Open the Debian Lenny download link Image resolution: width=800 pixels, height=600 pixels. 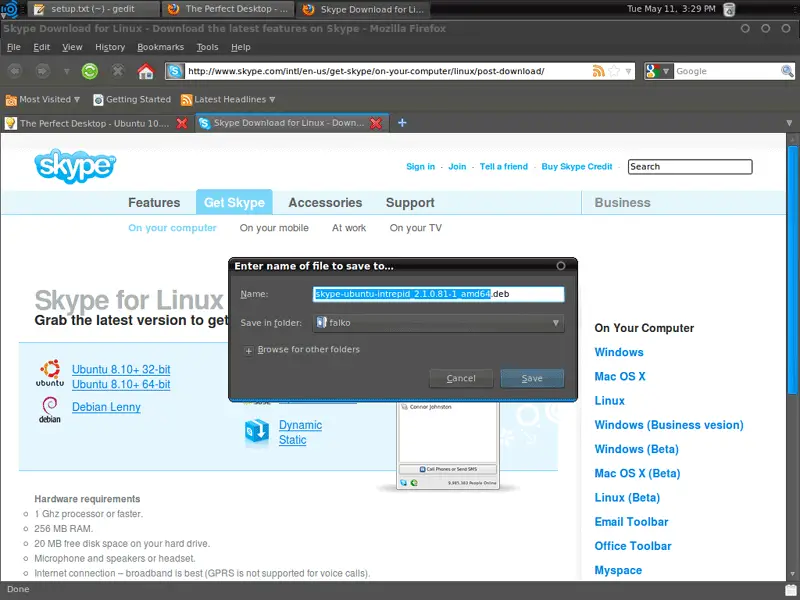pos(106,407)
